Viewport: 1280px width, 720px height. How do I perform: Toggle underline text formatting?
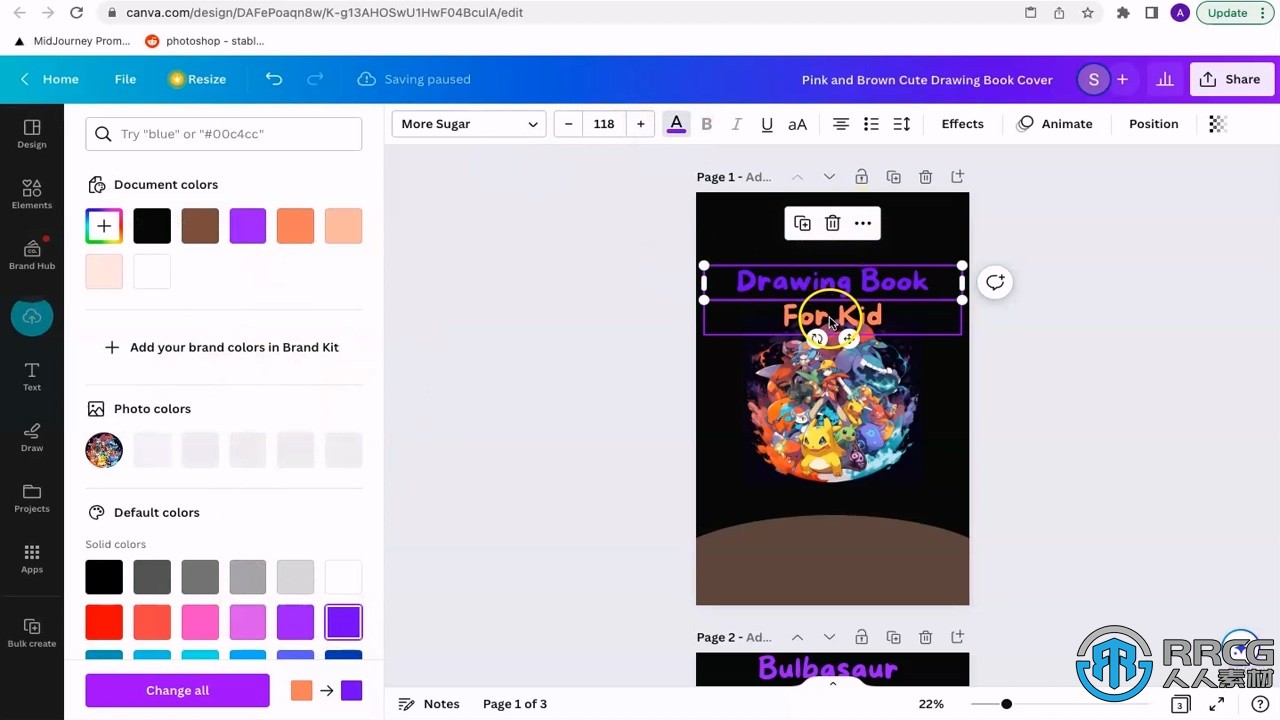[767, 124]
